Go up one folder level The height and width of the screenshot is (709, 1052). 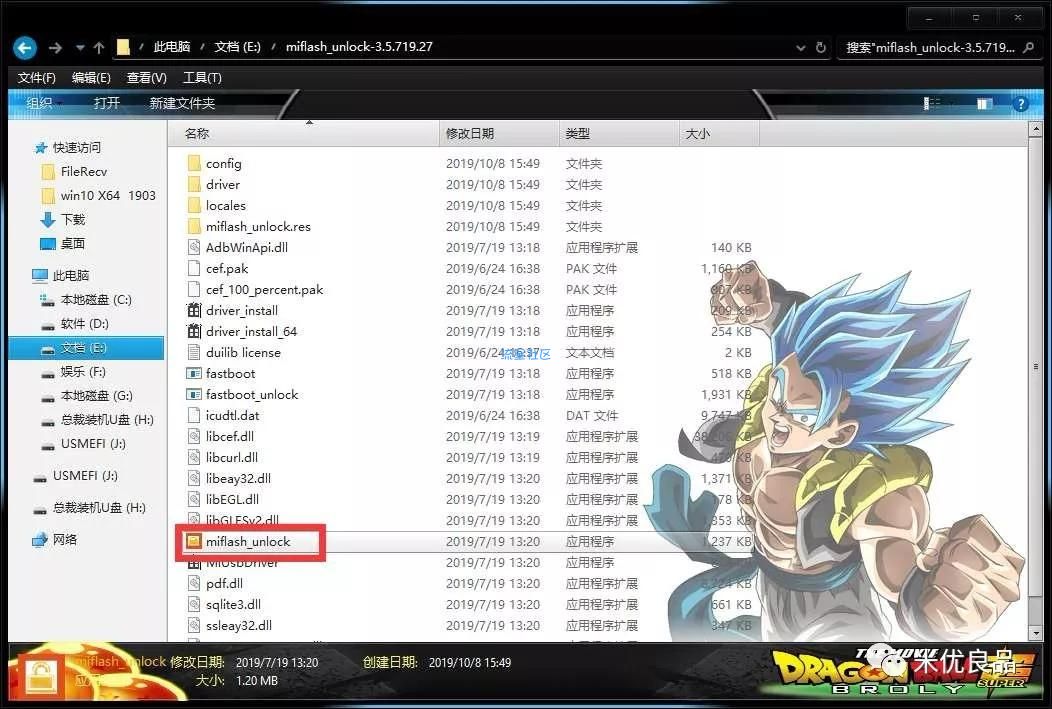coord(99,48)
